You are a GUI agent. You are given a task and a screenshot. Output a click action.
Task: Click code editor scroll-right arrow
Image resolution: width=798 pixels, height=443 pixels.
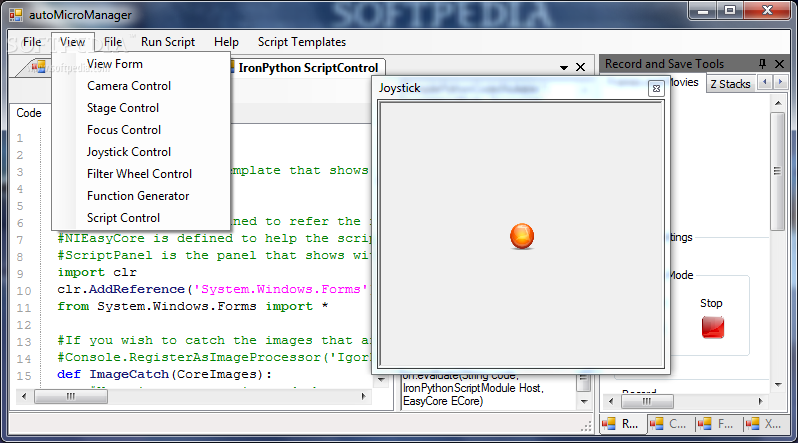pos(363,396)
